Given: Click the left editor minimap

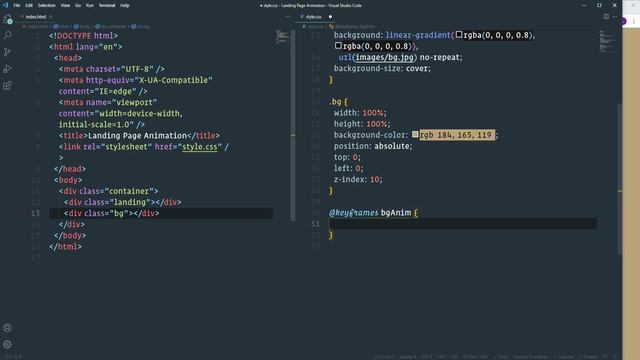Looking at the screenshot, I should pyautogui.click(x=282, y=37).
